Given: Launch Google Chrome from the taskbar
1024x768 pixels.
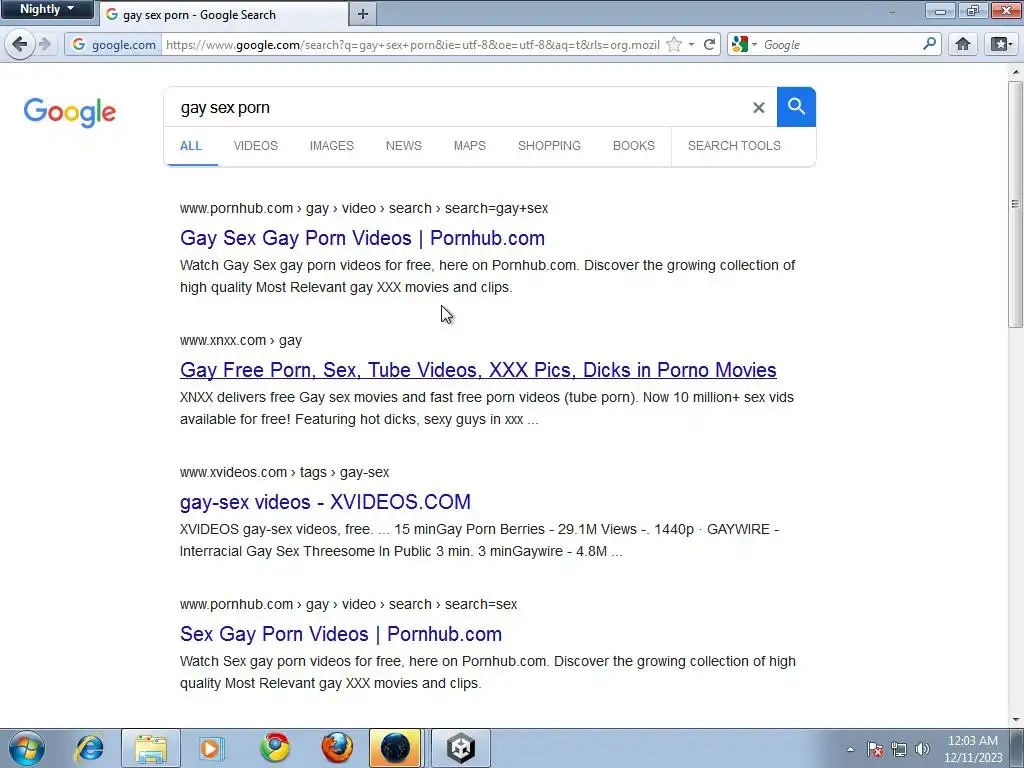Looking at the screenshot, I should coord(275,748).
